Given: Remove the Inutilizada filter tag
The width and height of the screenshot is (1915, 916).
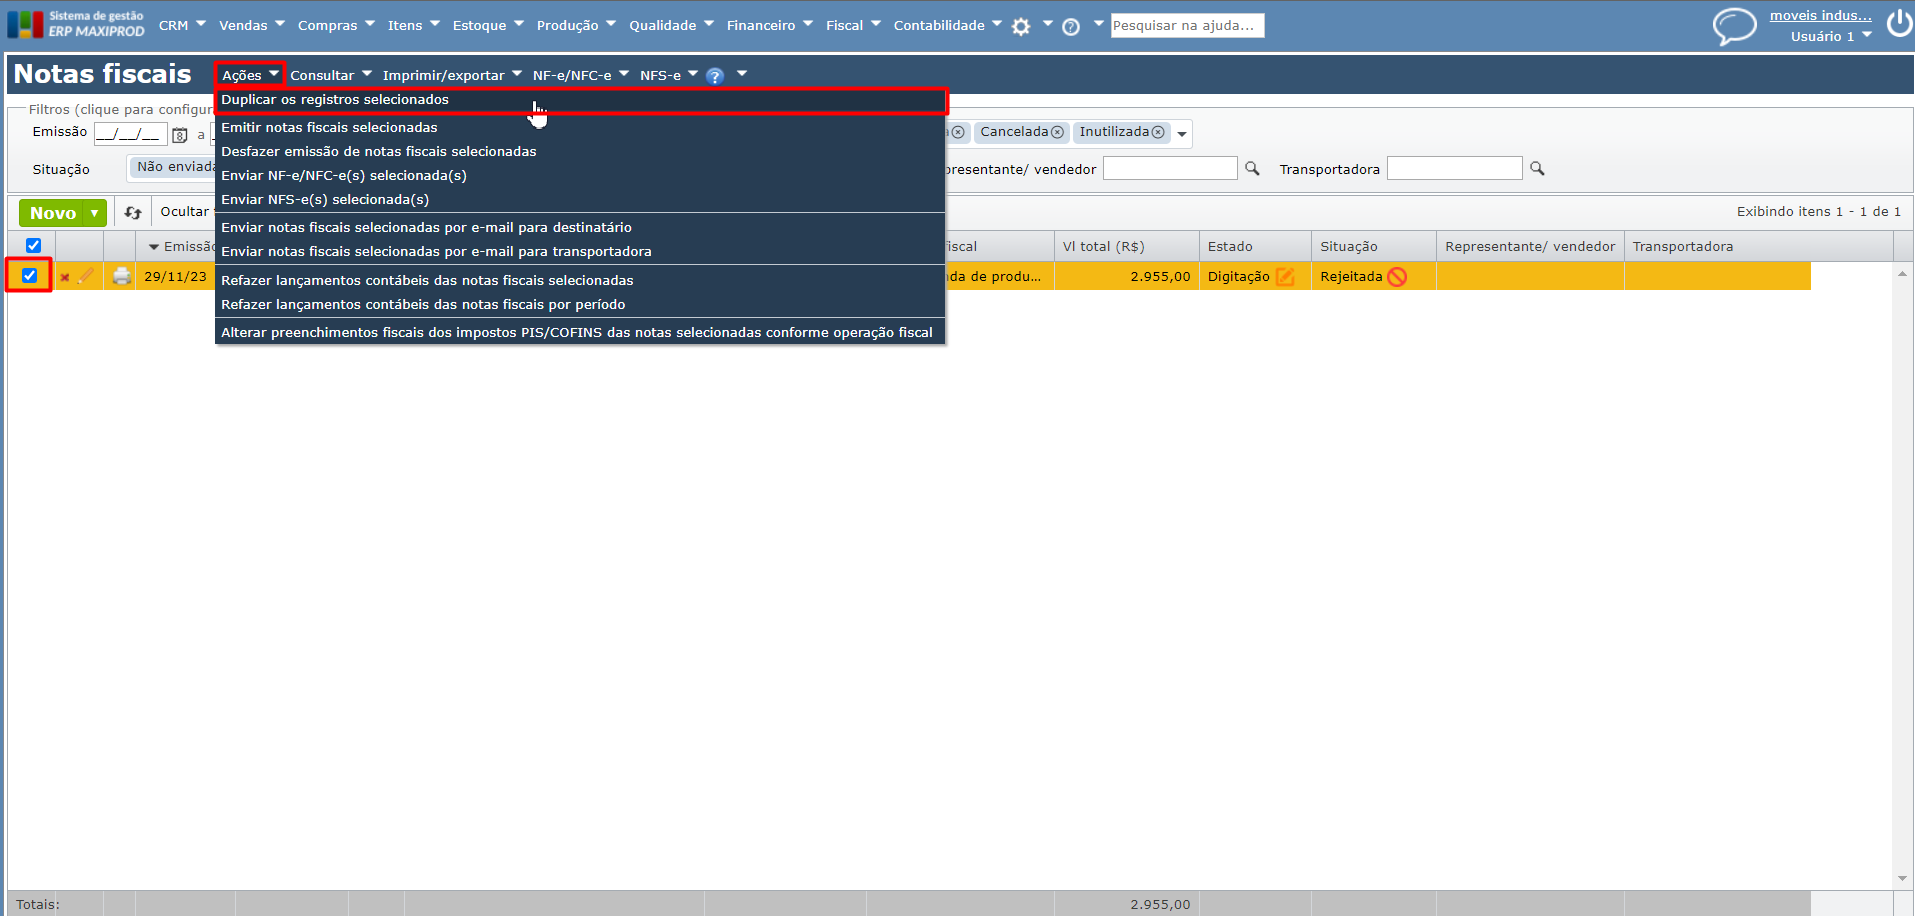Looking at the screenshot, I should [1158, 132].
